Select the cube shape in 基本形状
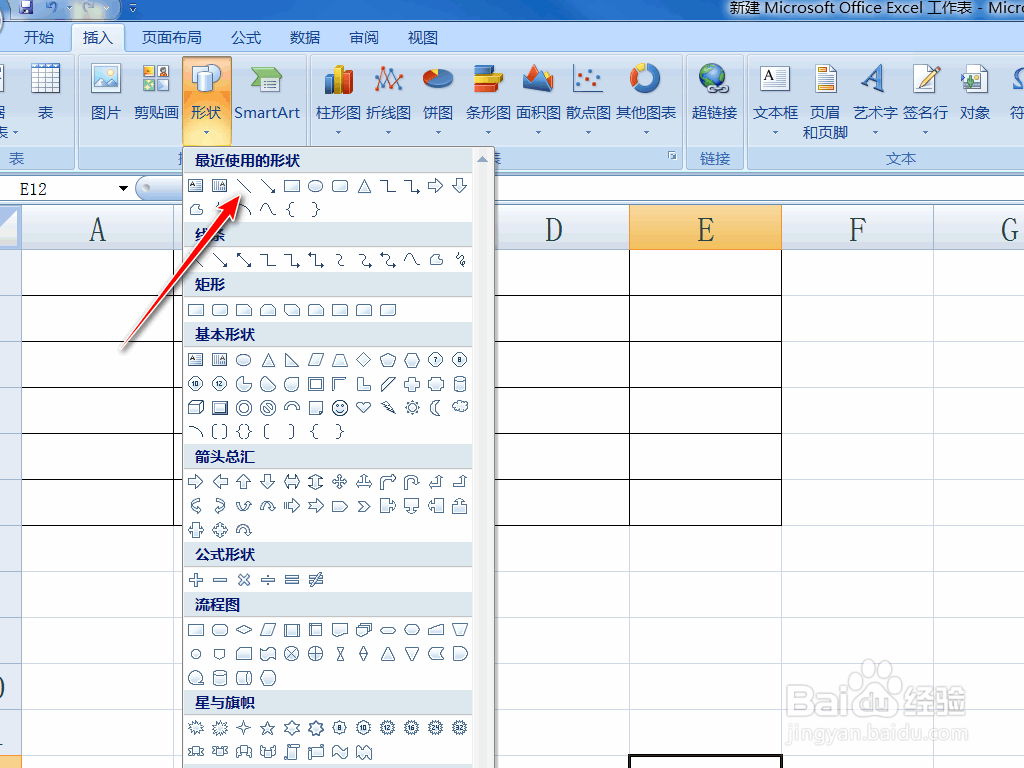The height and width of the screenshot is (768, 1024). click(x=196, y=408)
